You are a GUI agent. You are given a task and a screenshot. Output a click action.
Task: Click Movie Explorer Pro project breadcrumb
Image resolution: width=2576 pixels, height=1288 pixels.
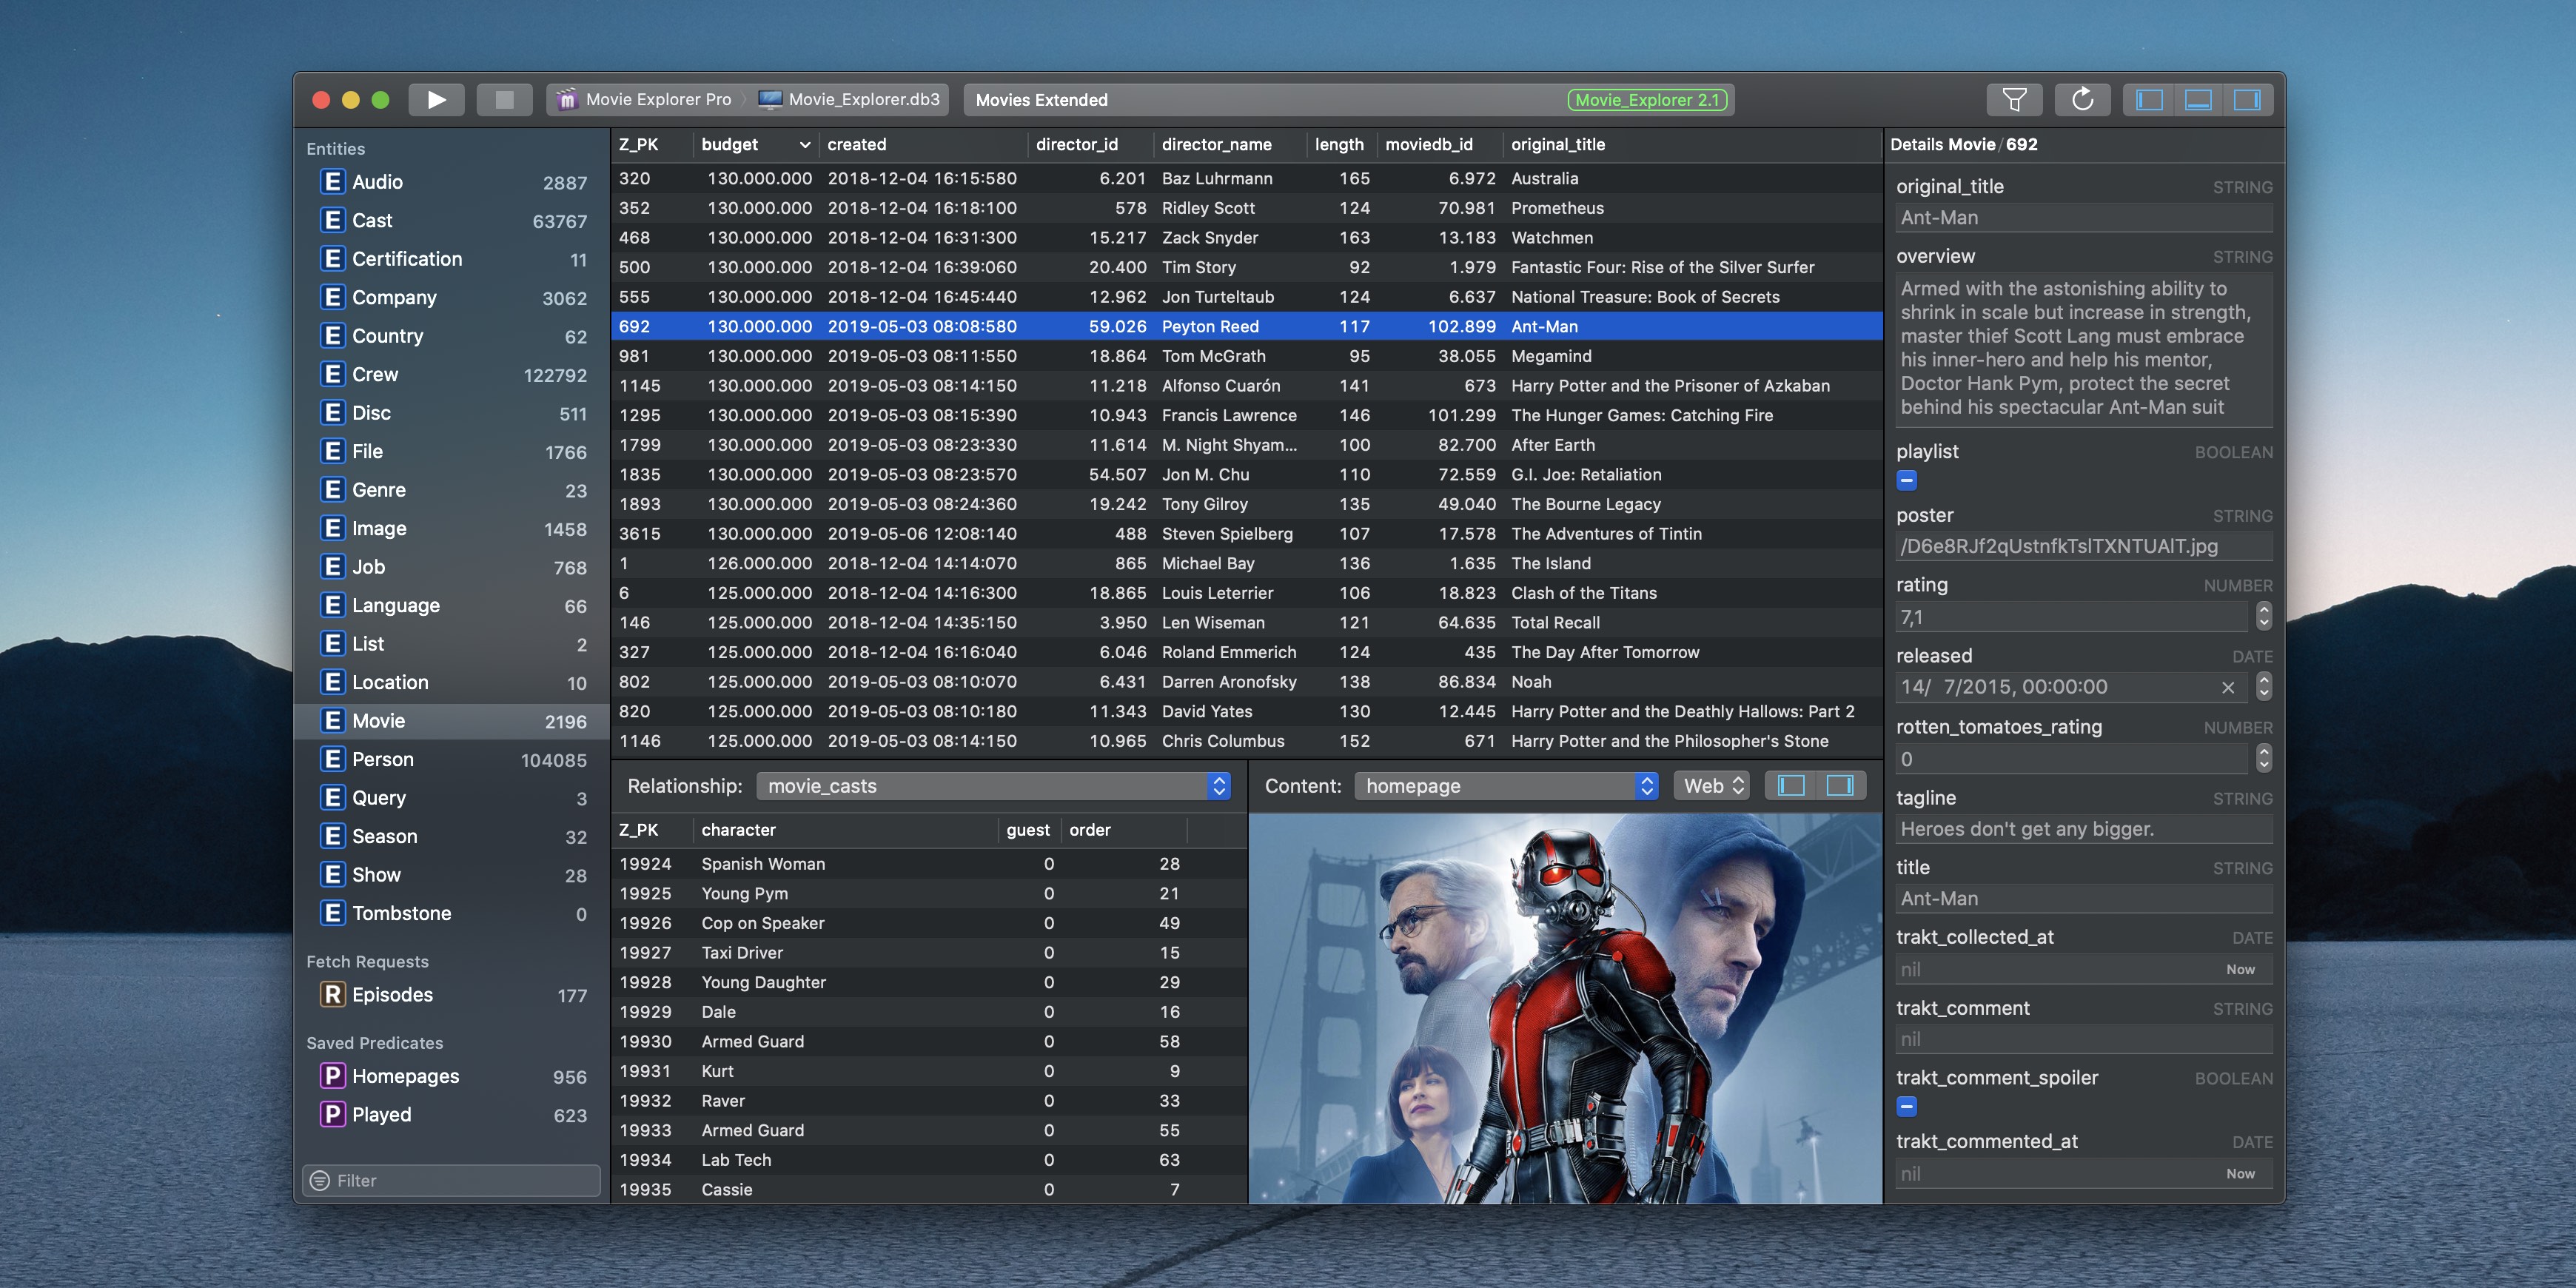point(645,99)
